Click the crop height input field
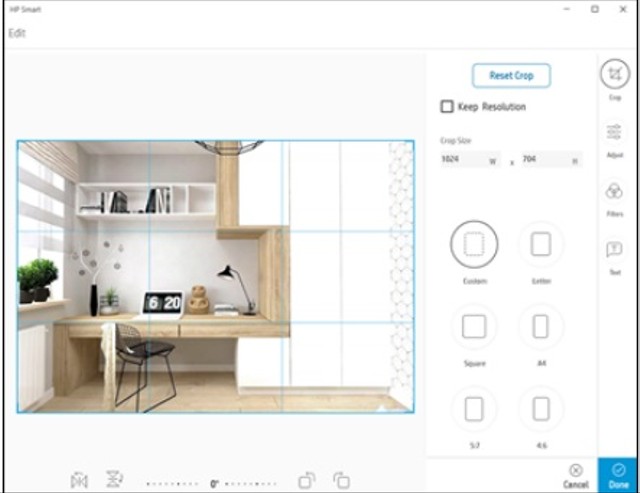 tap(552, 159)
